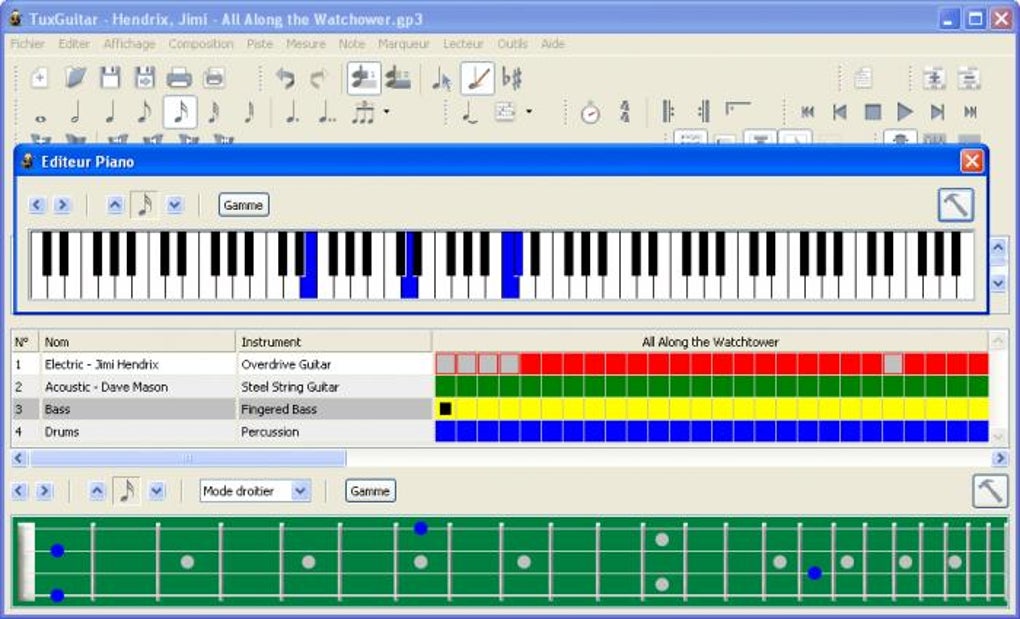
Task: Select track Electric - Jimi Hendrix
Action: (101, 364)
